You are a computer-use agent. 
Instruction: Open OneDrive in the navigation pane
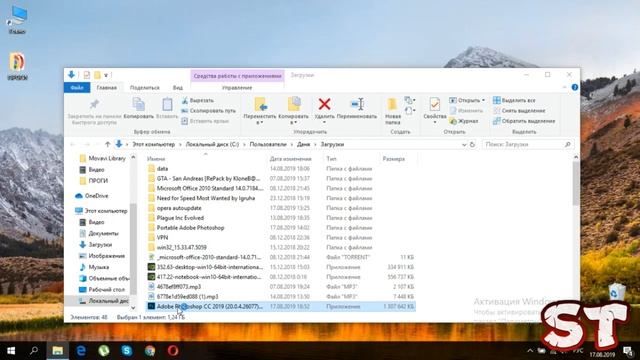[92, 196]
